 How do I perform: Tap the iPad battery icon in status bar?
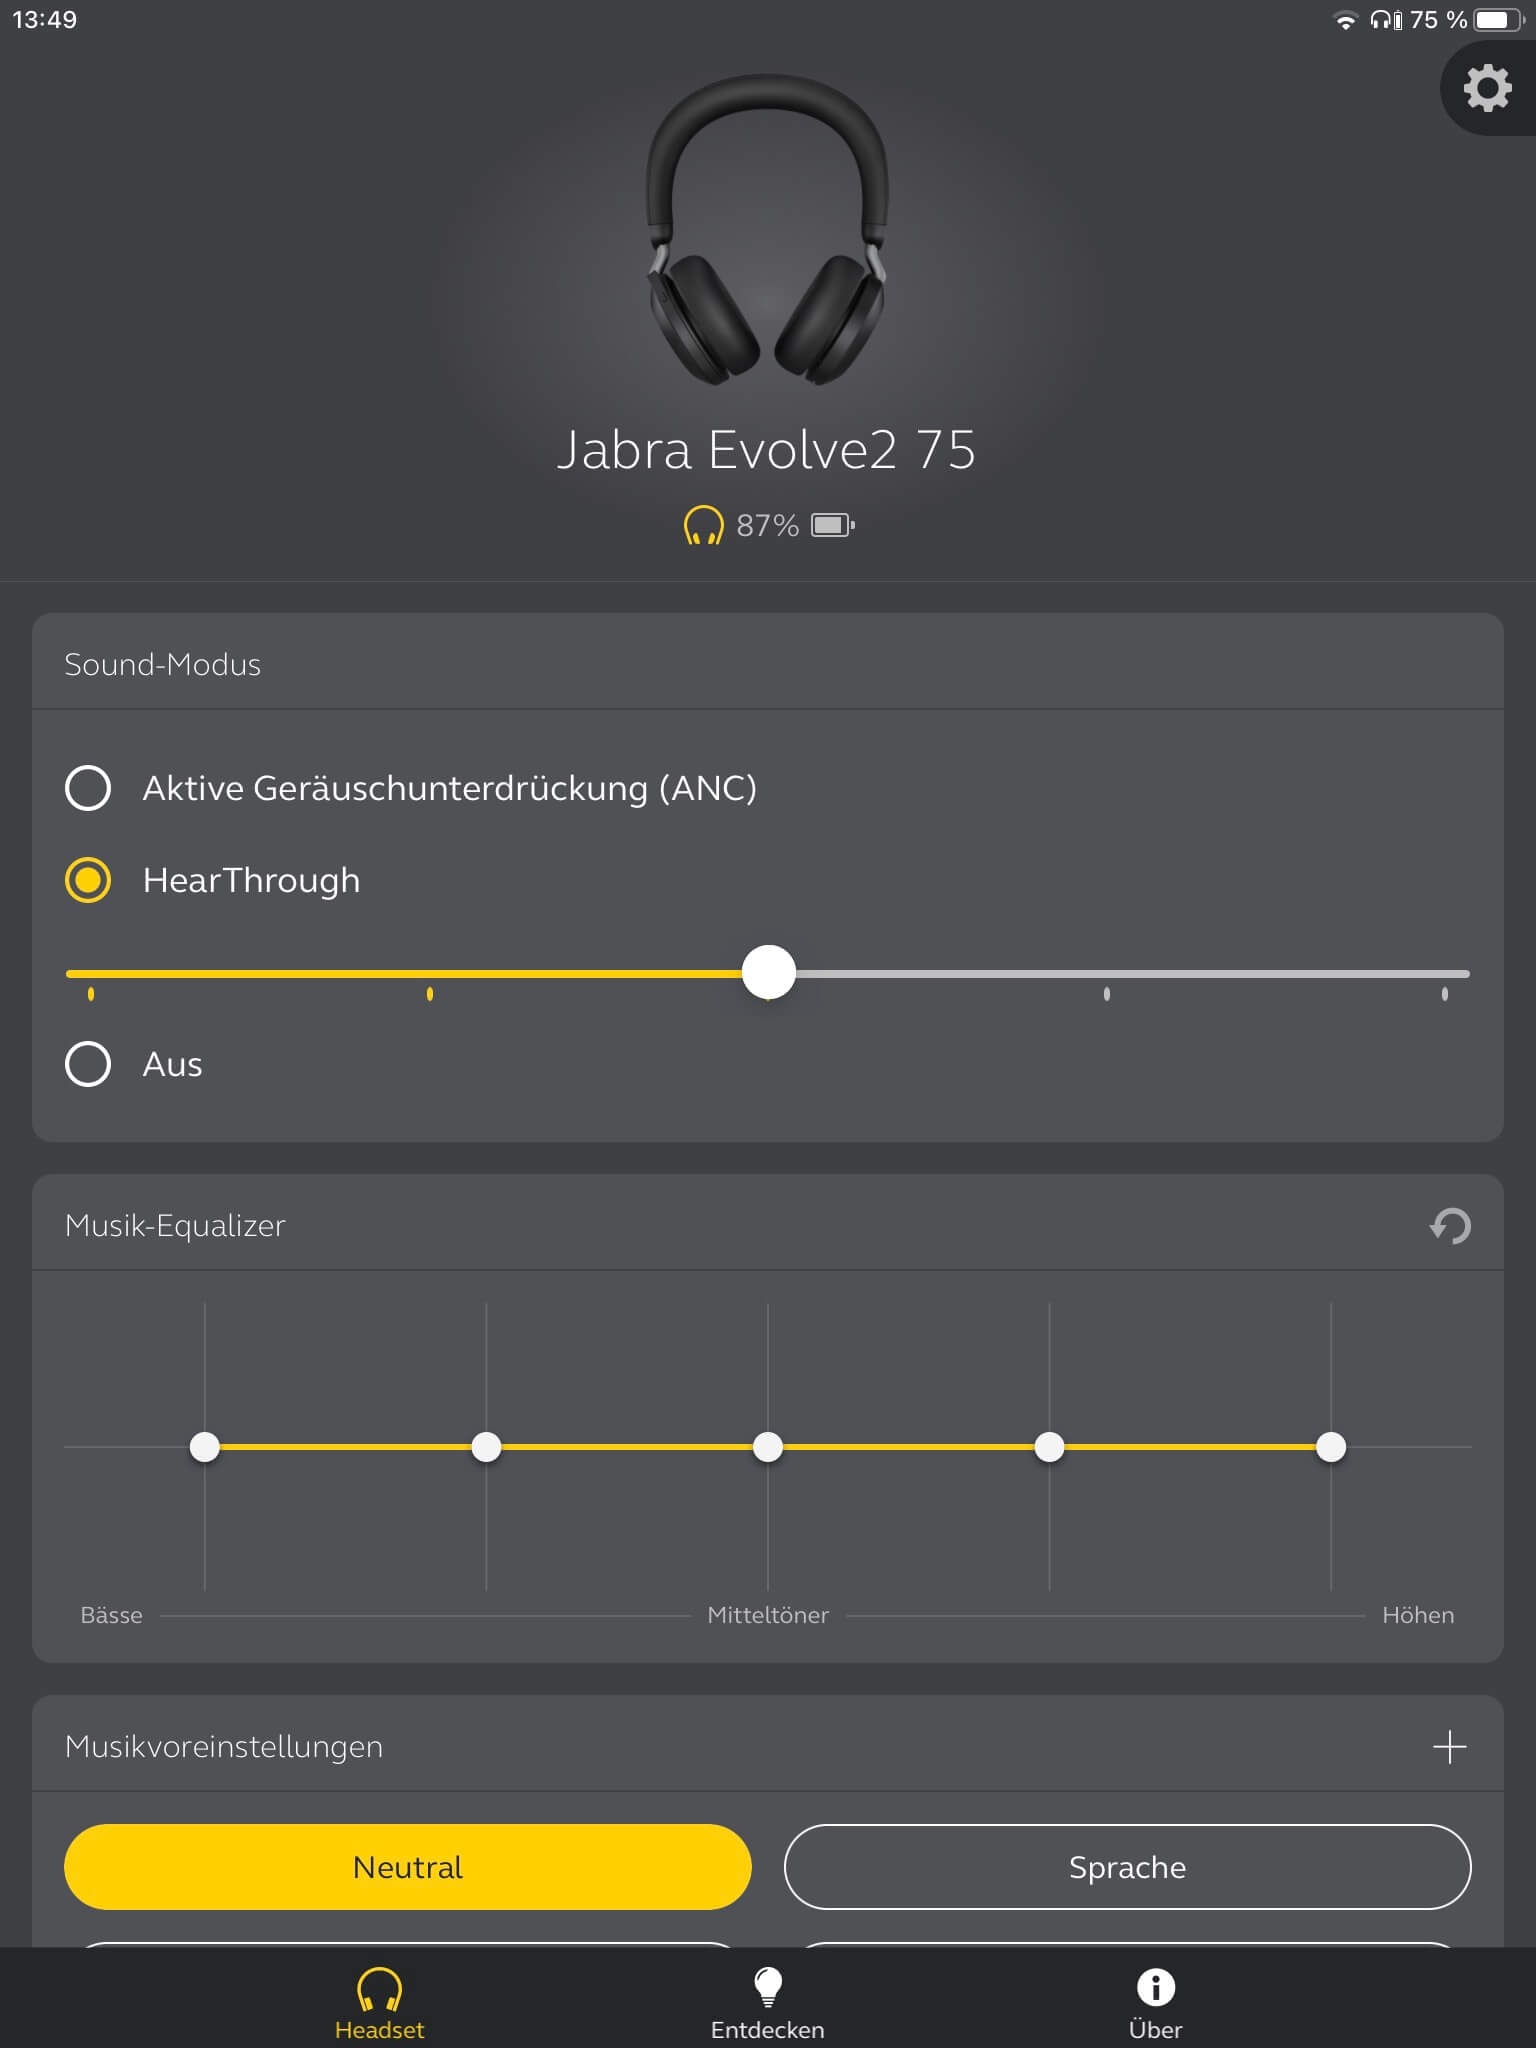[1497, 20]
